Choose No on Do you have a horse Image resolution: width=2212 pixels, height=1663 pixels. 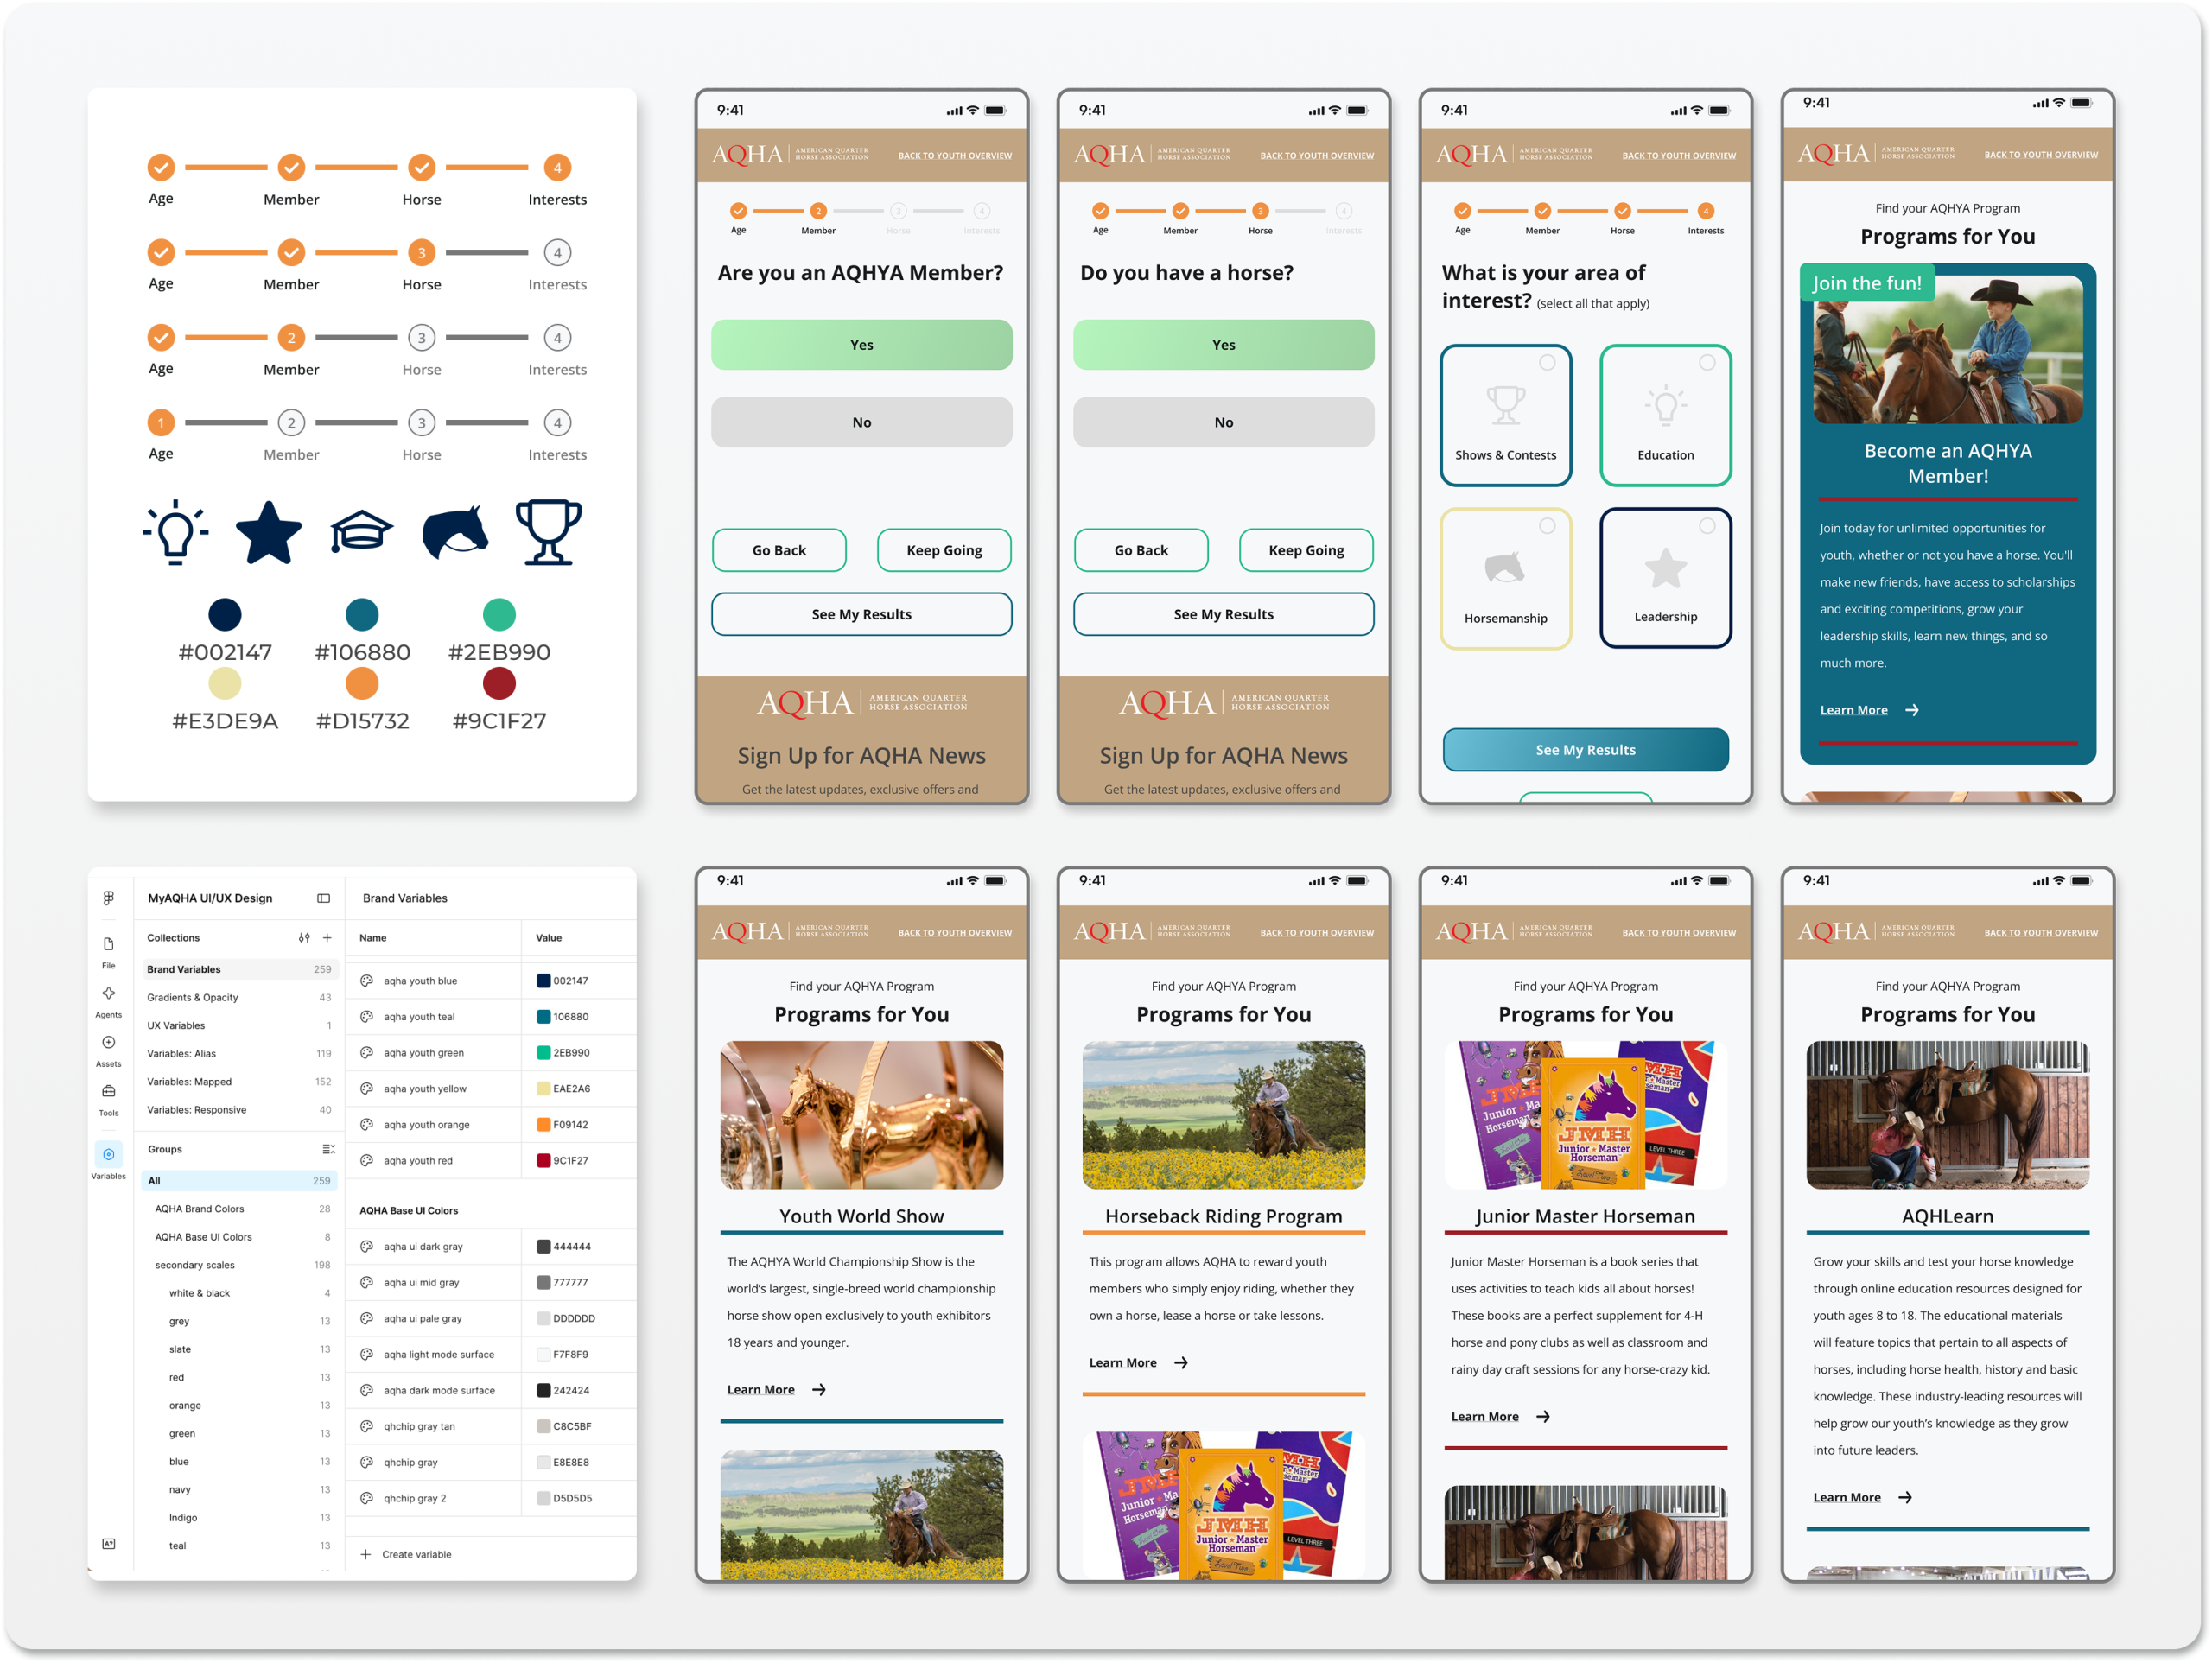pos(1223,422)
